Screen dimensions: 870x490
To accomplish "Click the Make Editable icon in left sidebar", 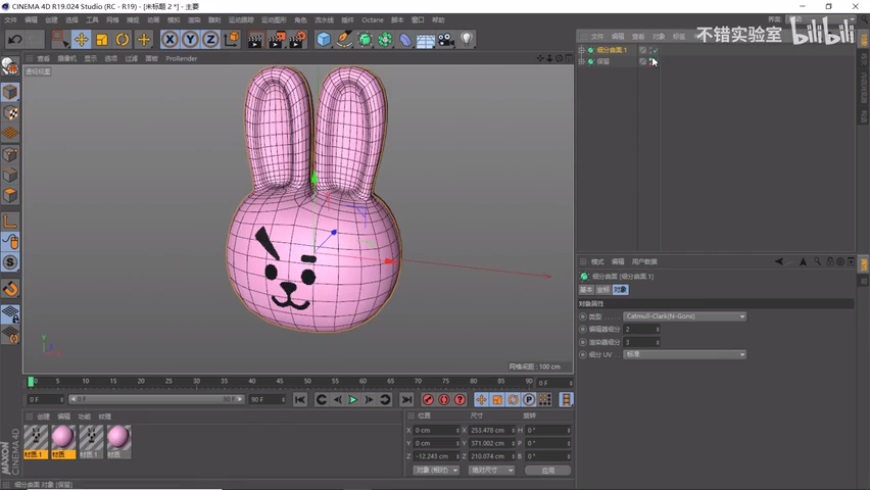I will 10,67.
